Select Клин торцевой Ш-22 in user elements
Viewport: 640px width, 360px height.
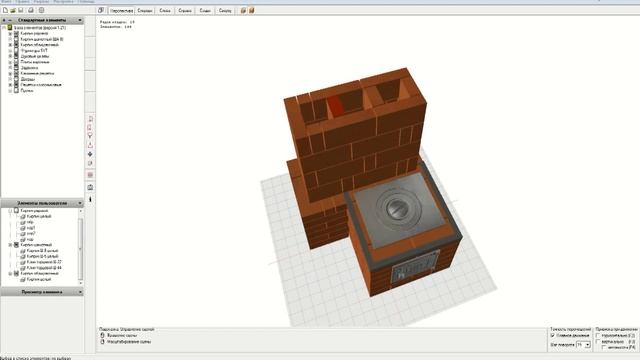point(44,262)
